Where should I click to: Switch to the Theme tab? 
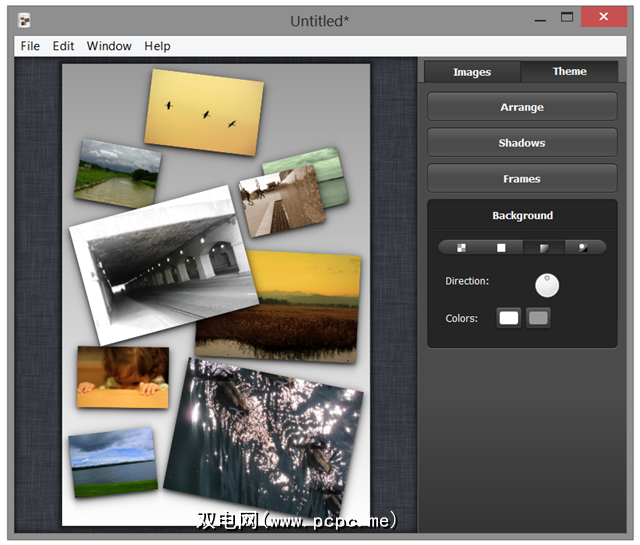(570, 72)
